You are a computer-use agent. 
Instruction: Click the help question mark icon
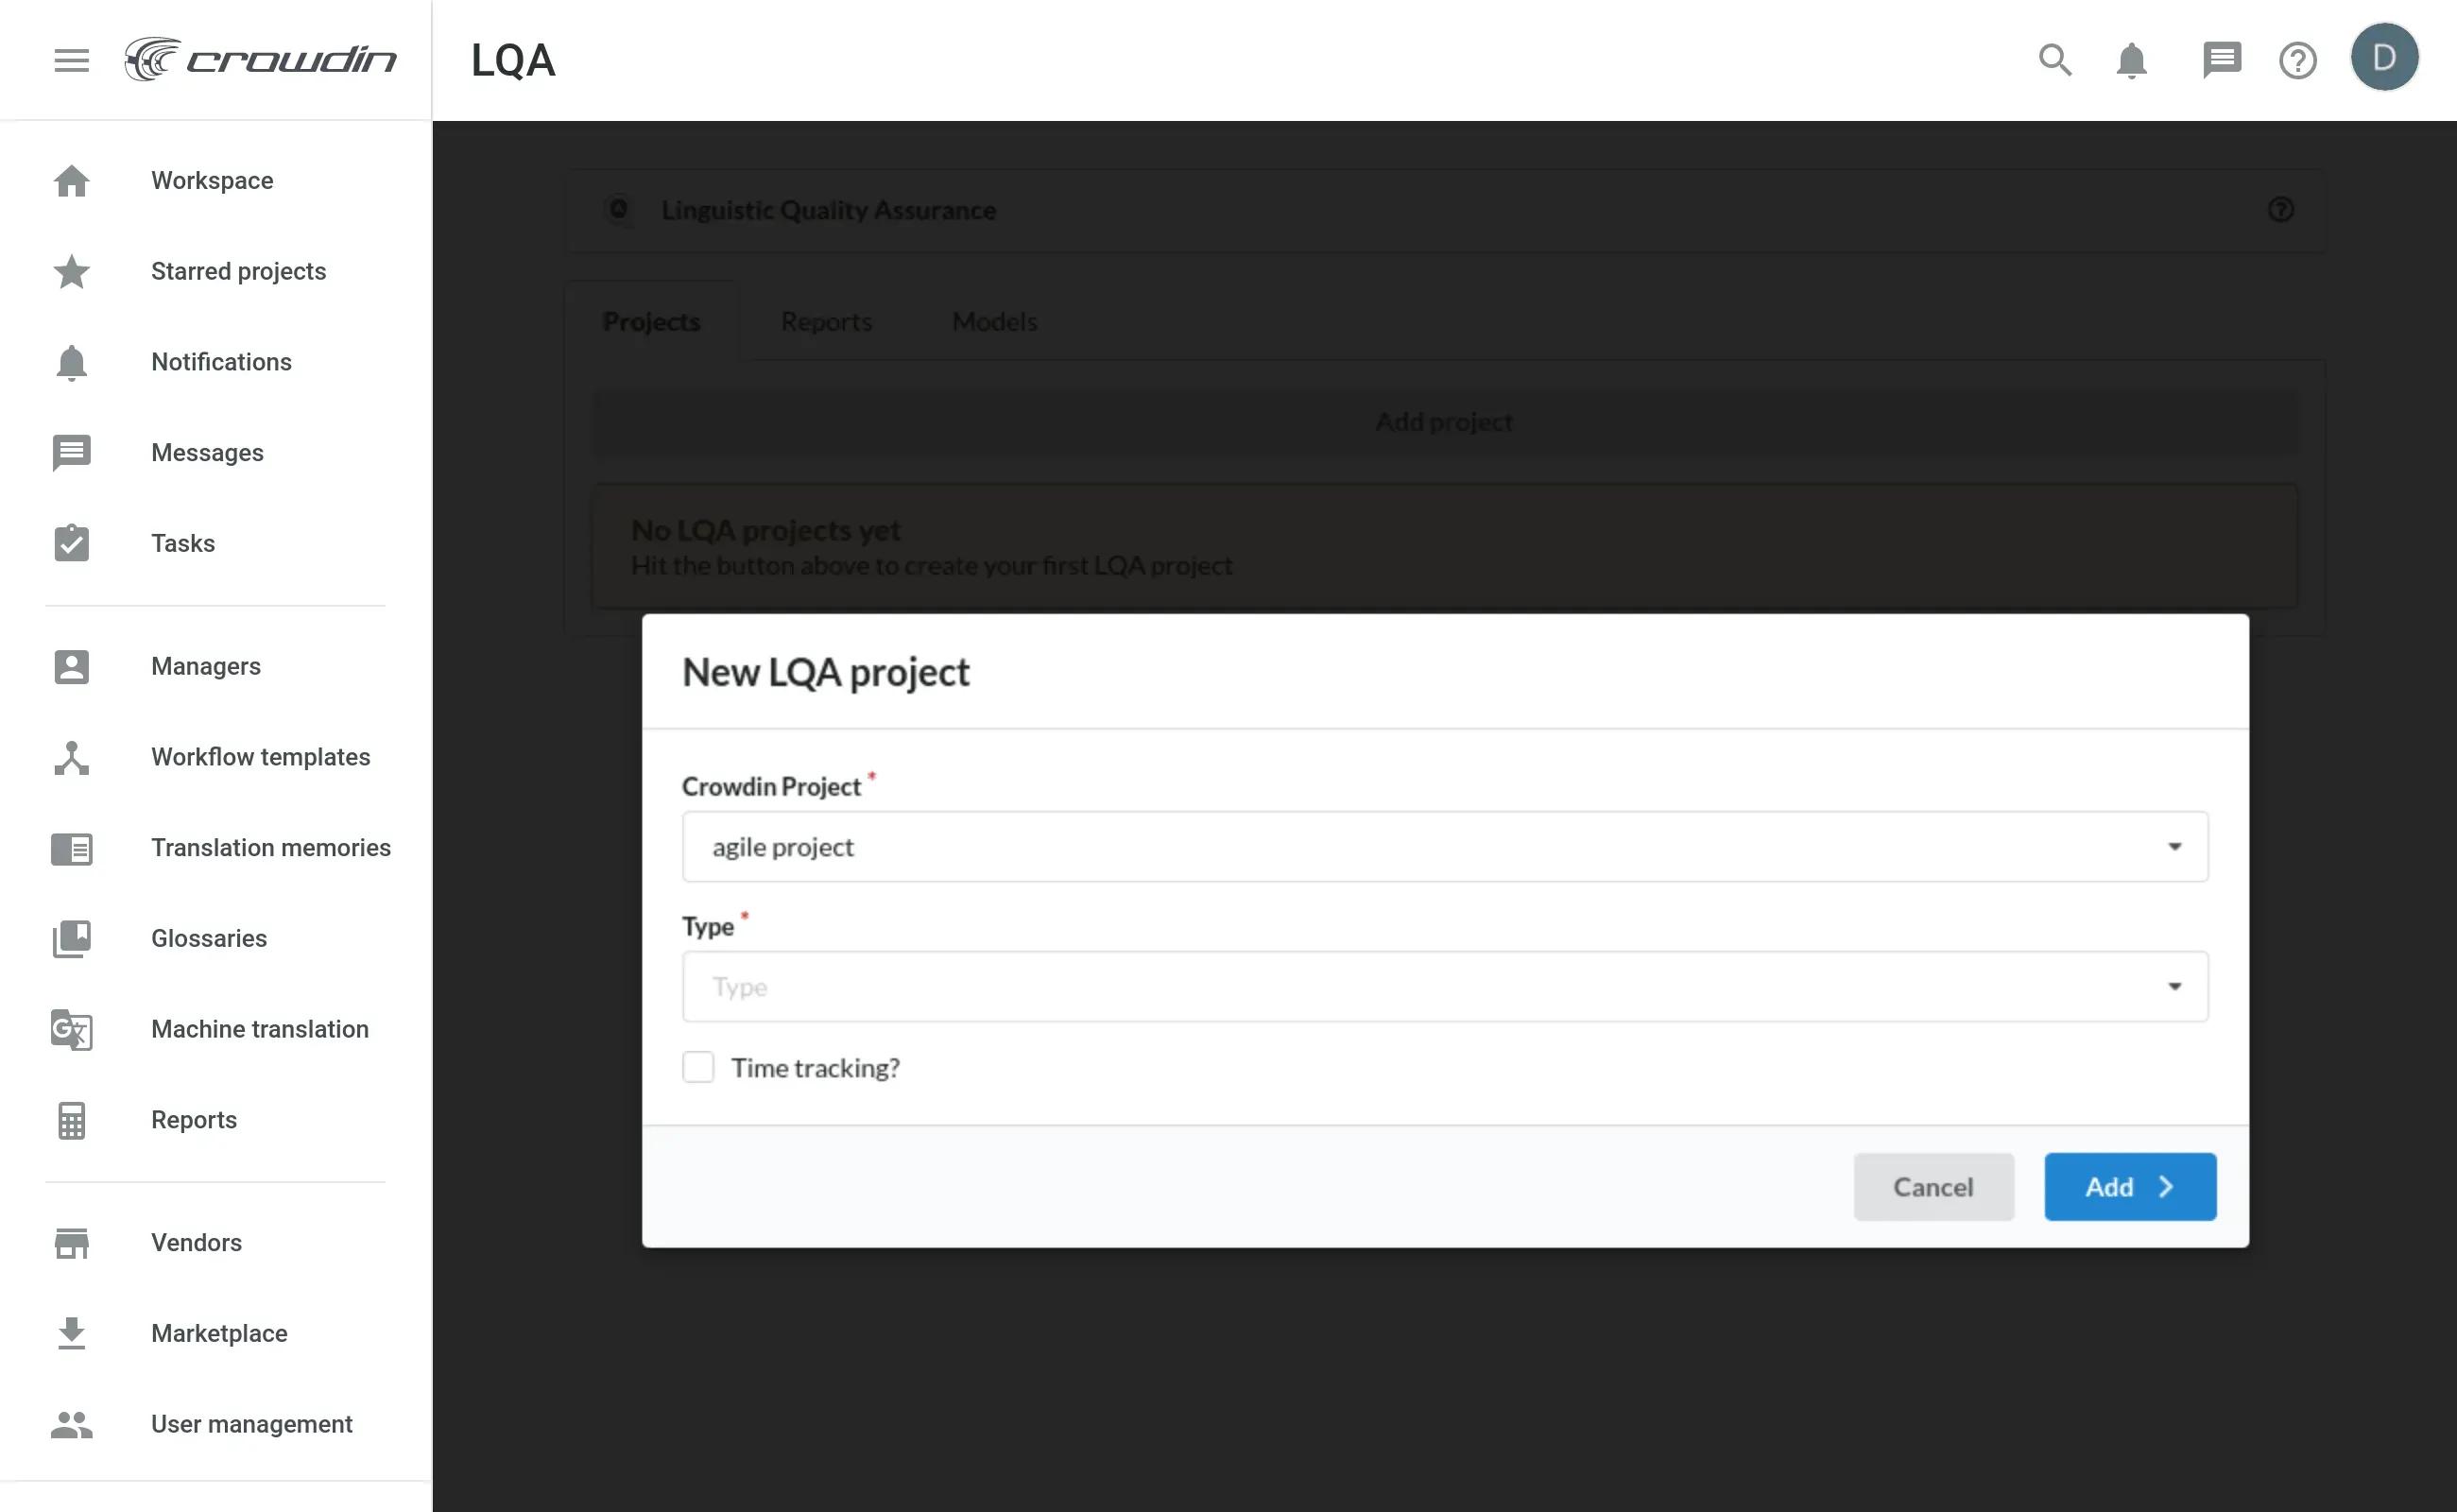coord(2297,60)
